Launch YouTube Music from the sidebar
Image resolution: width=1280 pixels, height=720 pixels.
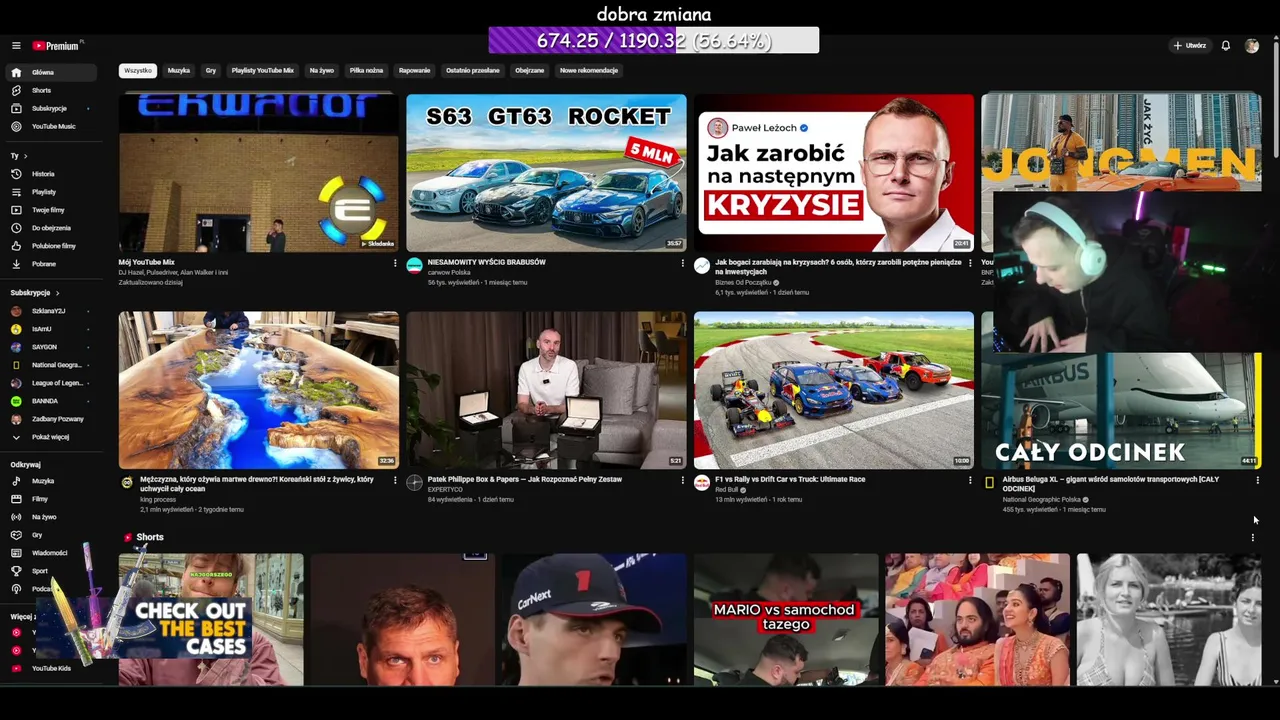50,126
